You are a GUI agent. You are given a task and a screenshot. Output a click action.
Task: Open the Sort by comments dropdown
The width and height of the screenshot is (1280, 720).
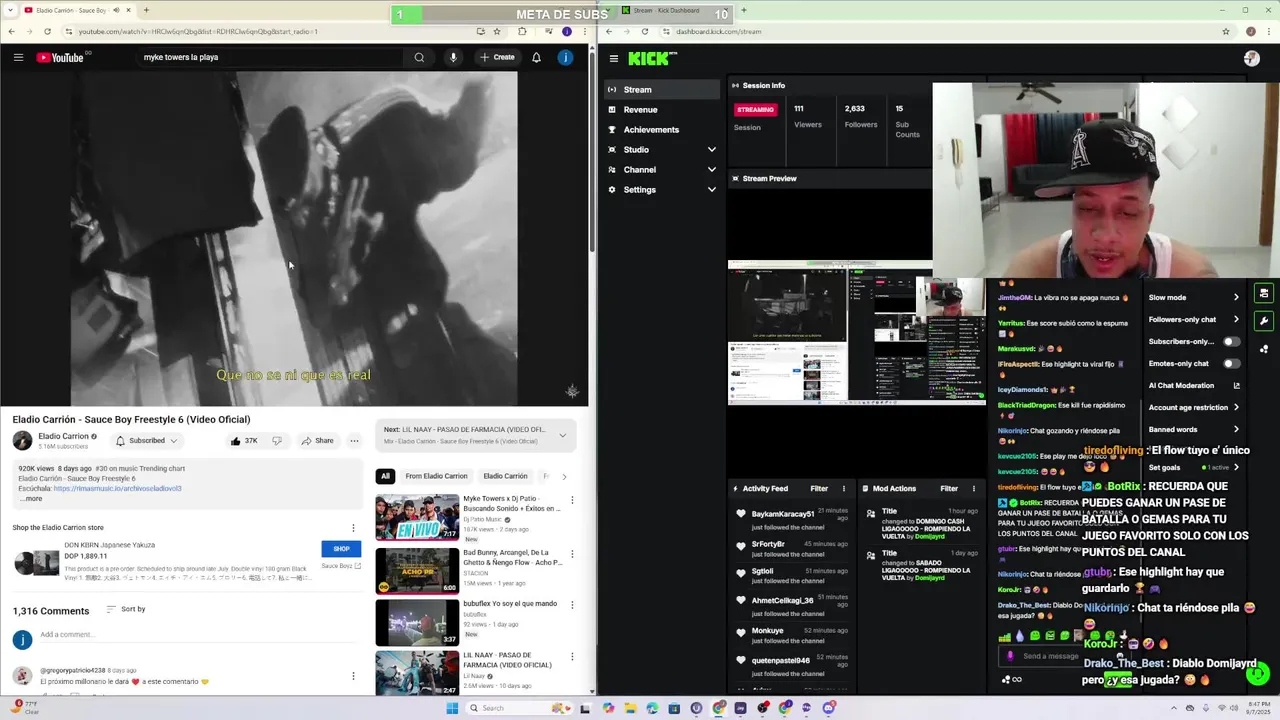[x=124, y=609]
